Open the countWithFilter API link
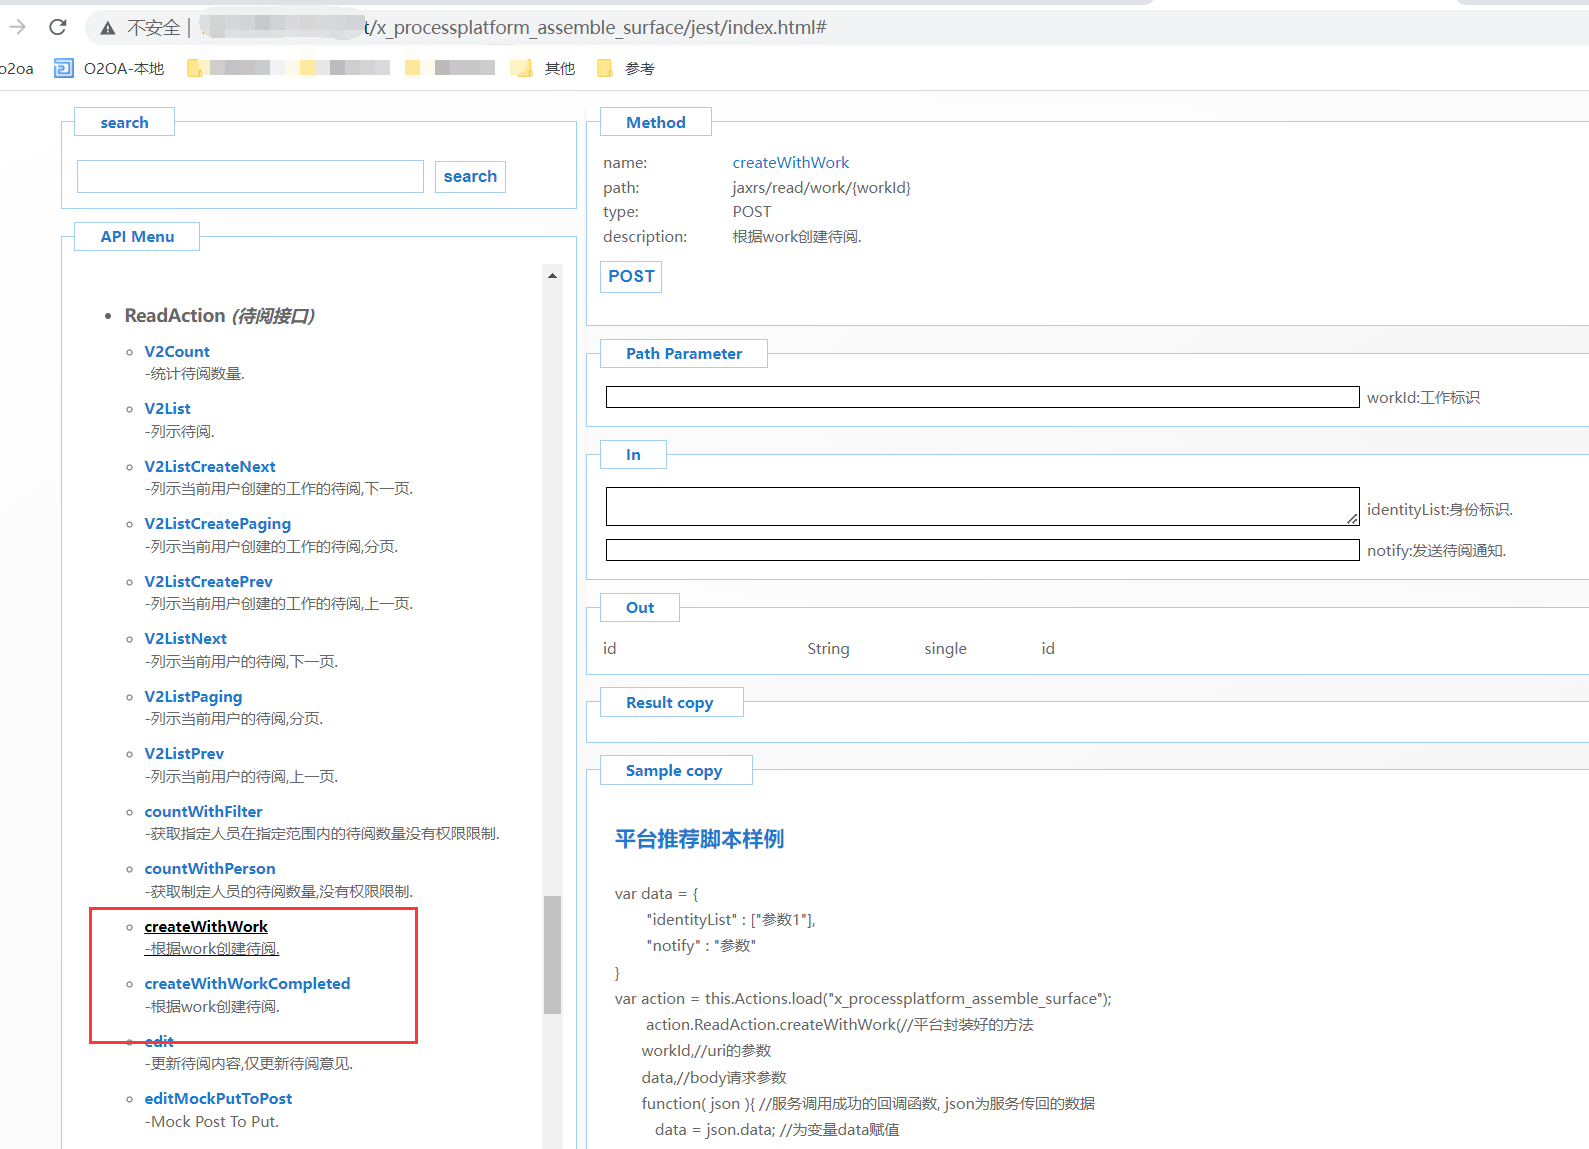 pos(203,811)
